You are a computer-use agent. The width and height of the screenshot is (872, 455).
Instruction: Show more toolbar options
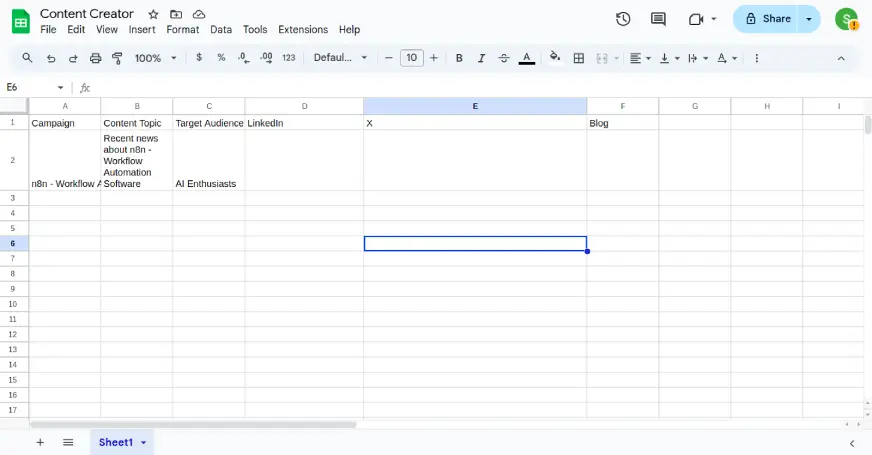coord(756,58)
